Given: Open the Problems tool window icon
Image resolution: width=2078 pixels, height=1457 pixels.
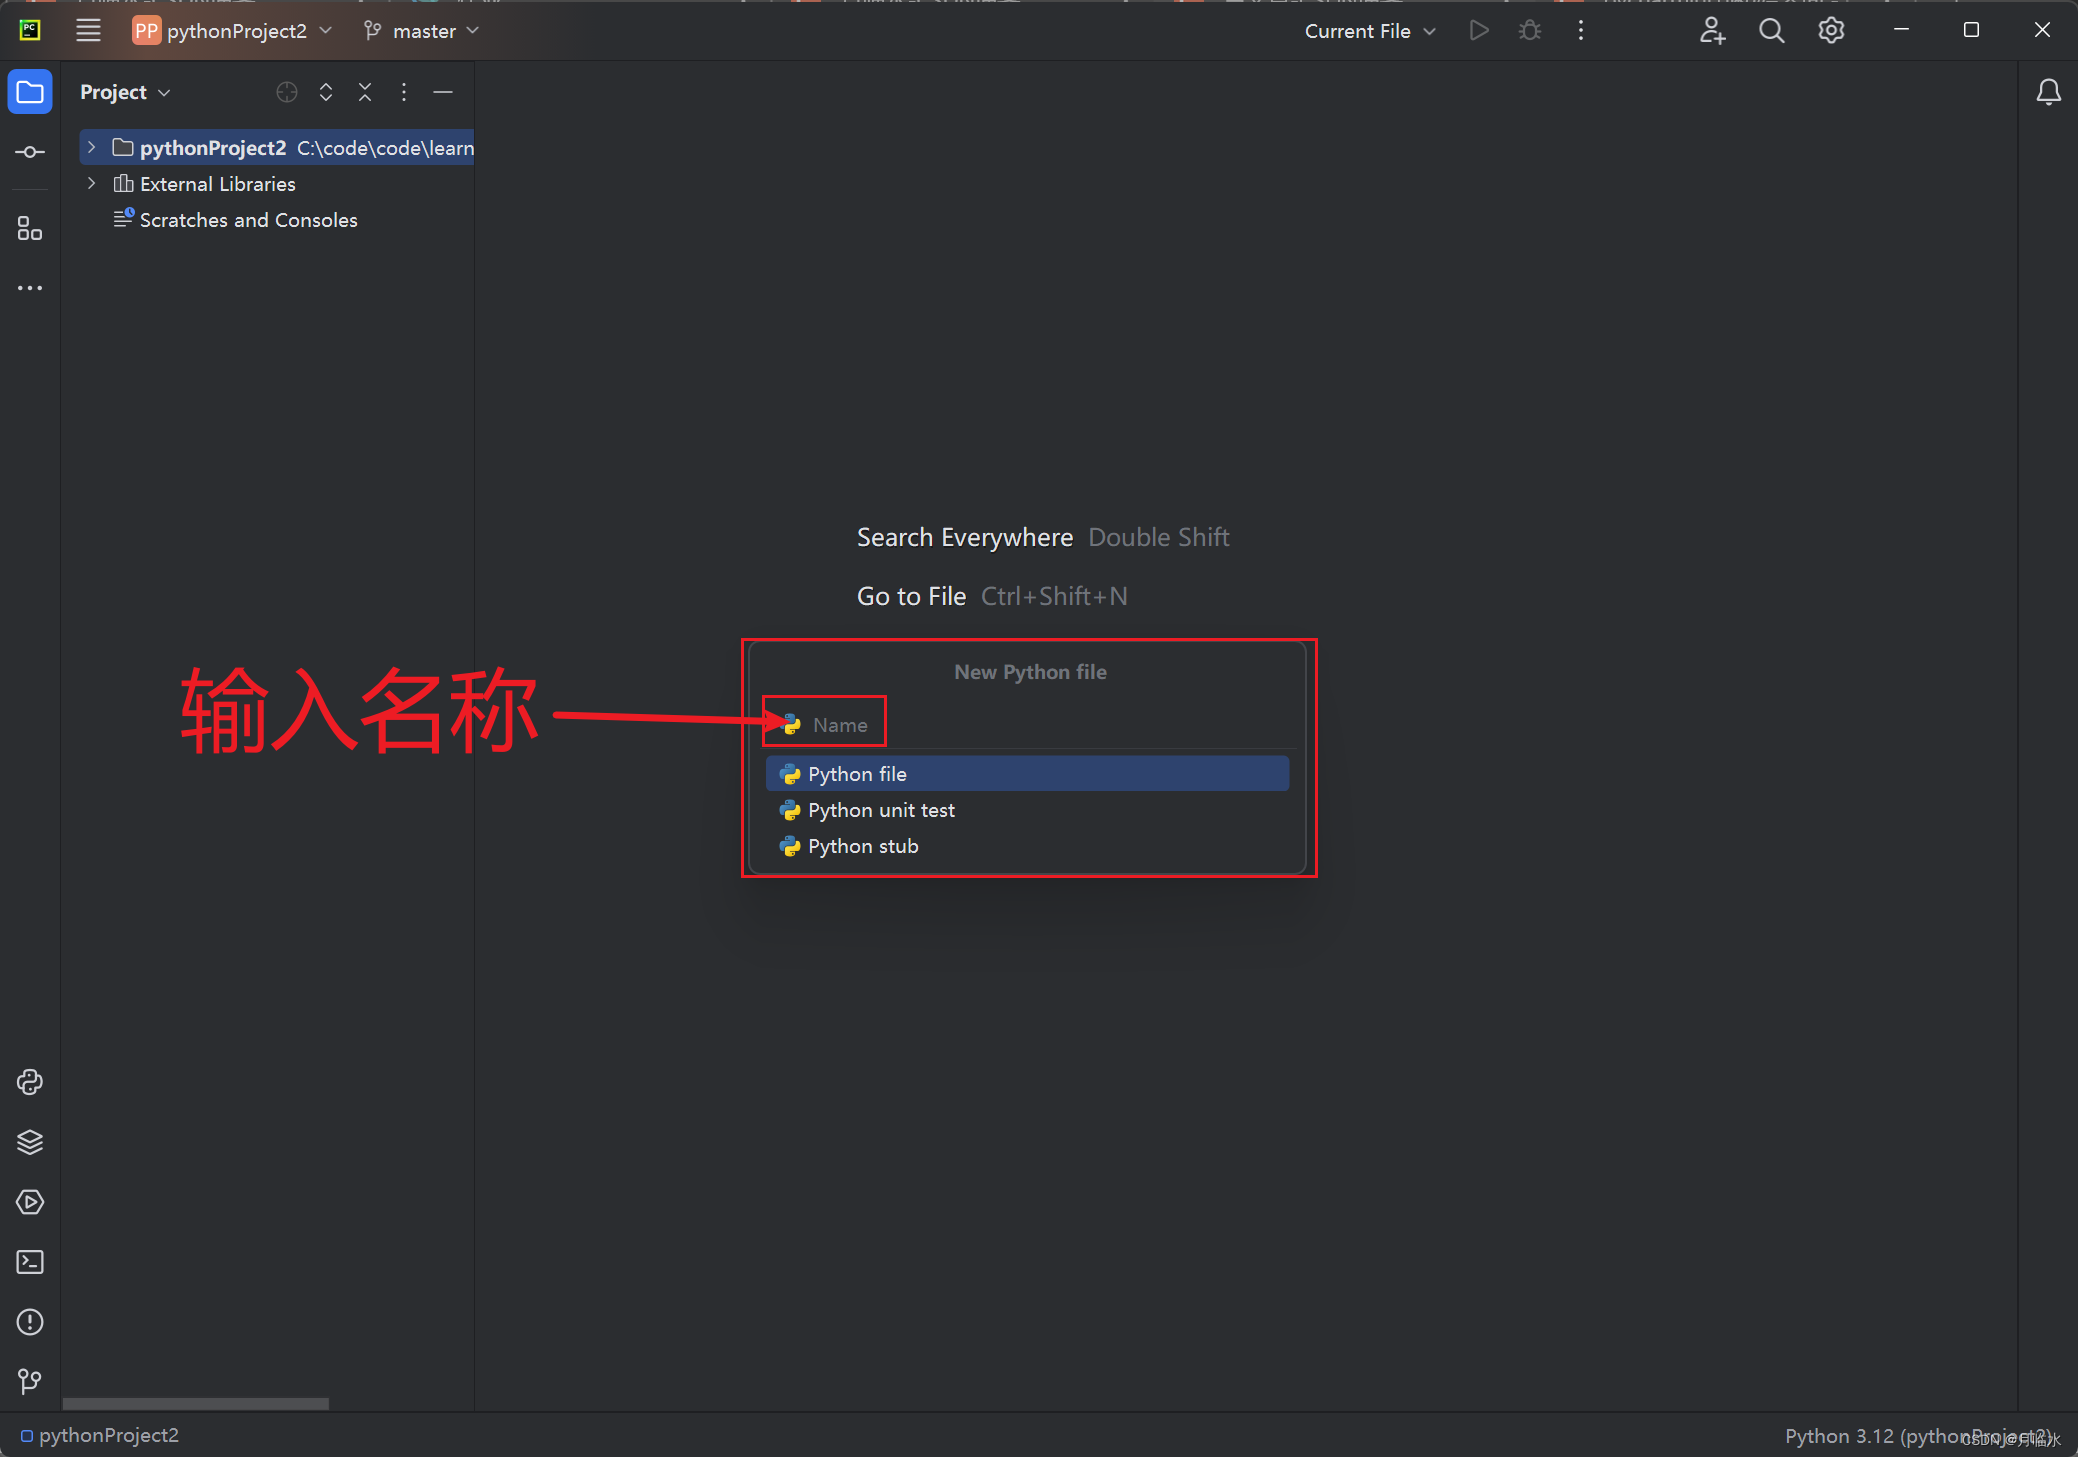Looking at the screenshot, I should click(x=30, y=1322).
